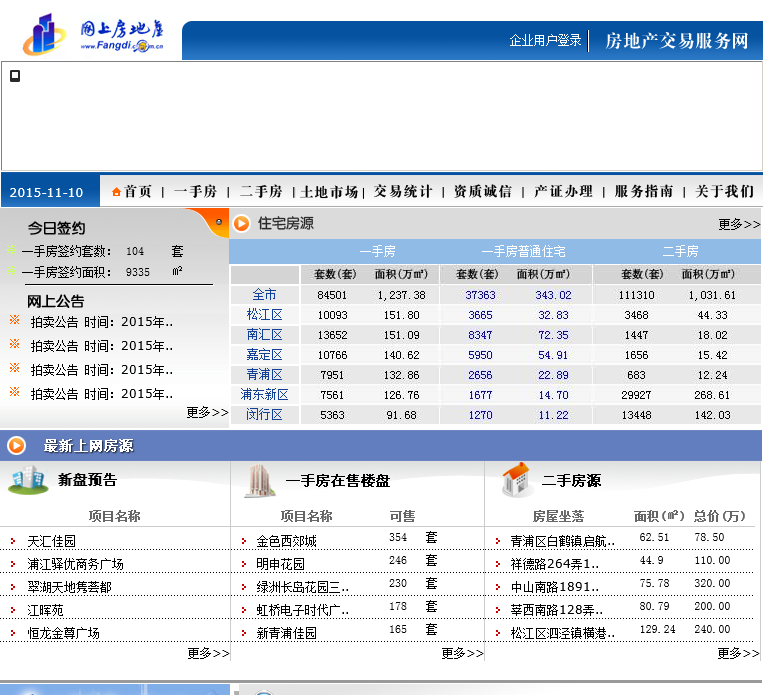Open the 交易统计 navigation menu item
The height and width of the screenshot is (695, 764).
coord(403,191)
